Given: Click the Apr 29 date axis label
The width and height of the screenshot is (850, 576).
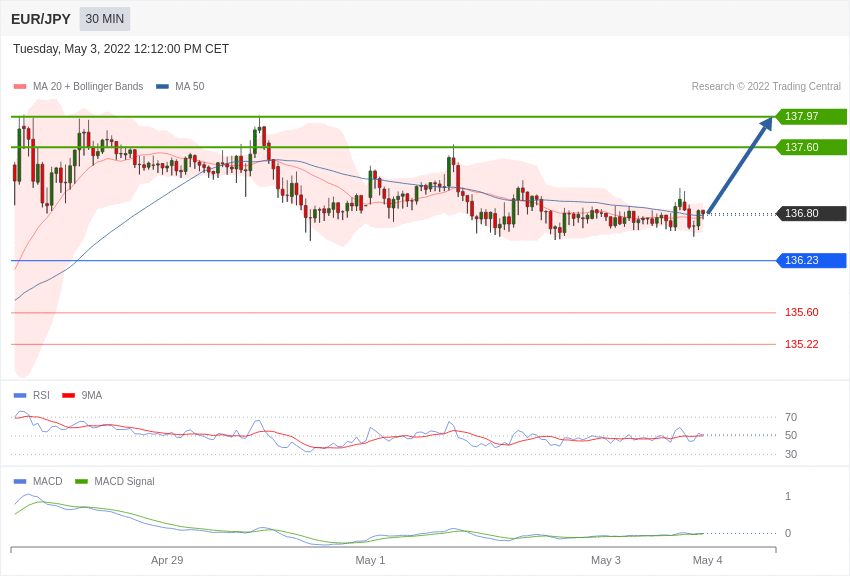Looking at the screenshot, I should coord(167,560).
